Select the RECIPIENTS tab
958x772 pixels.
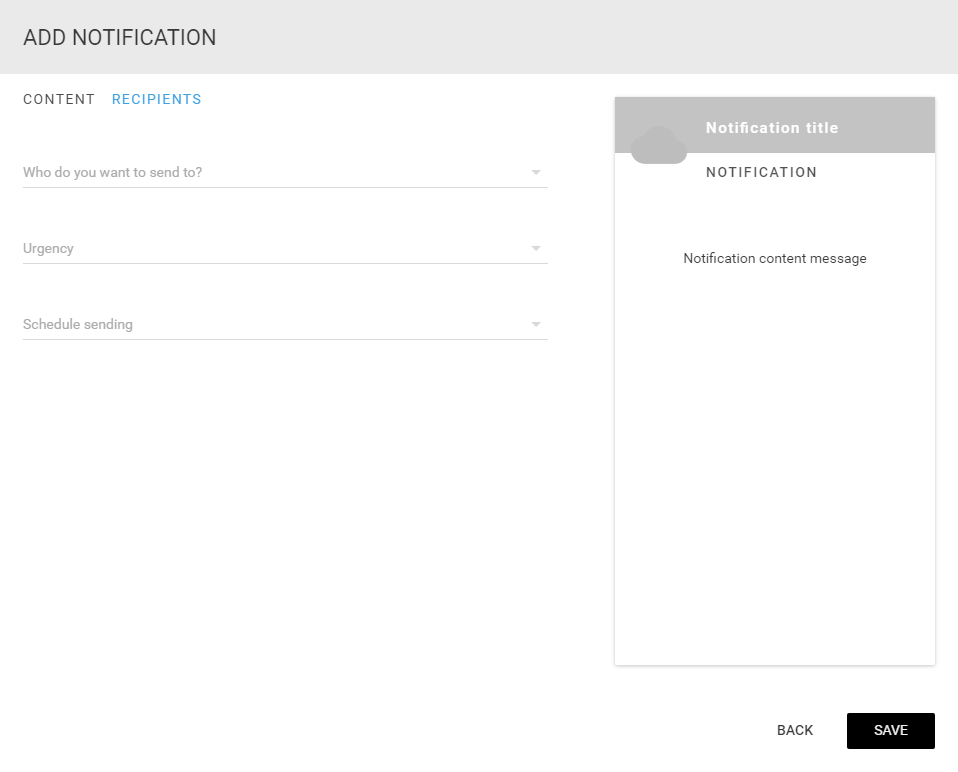(x=156, y=100)
